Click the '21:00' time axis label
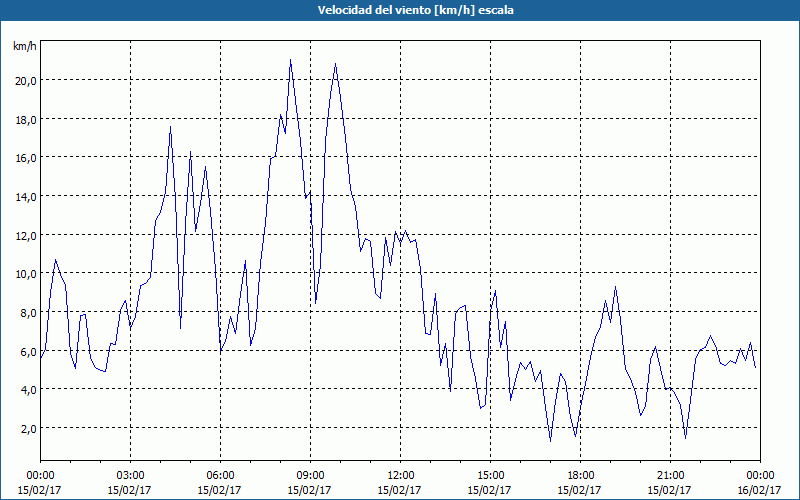The width and height of the screenshot is (800, 500). (670, 476)
